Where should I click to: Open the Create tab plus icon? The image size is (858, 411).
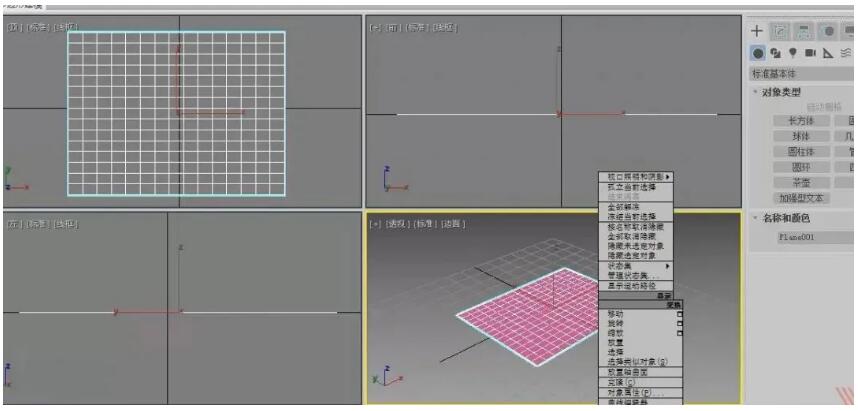click(x=757, y=32)
